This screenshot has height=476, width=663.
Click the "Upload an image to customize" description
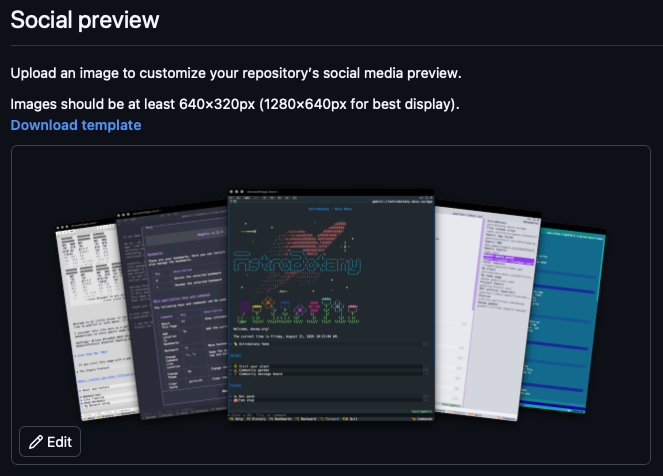coord(236,73)
